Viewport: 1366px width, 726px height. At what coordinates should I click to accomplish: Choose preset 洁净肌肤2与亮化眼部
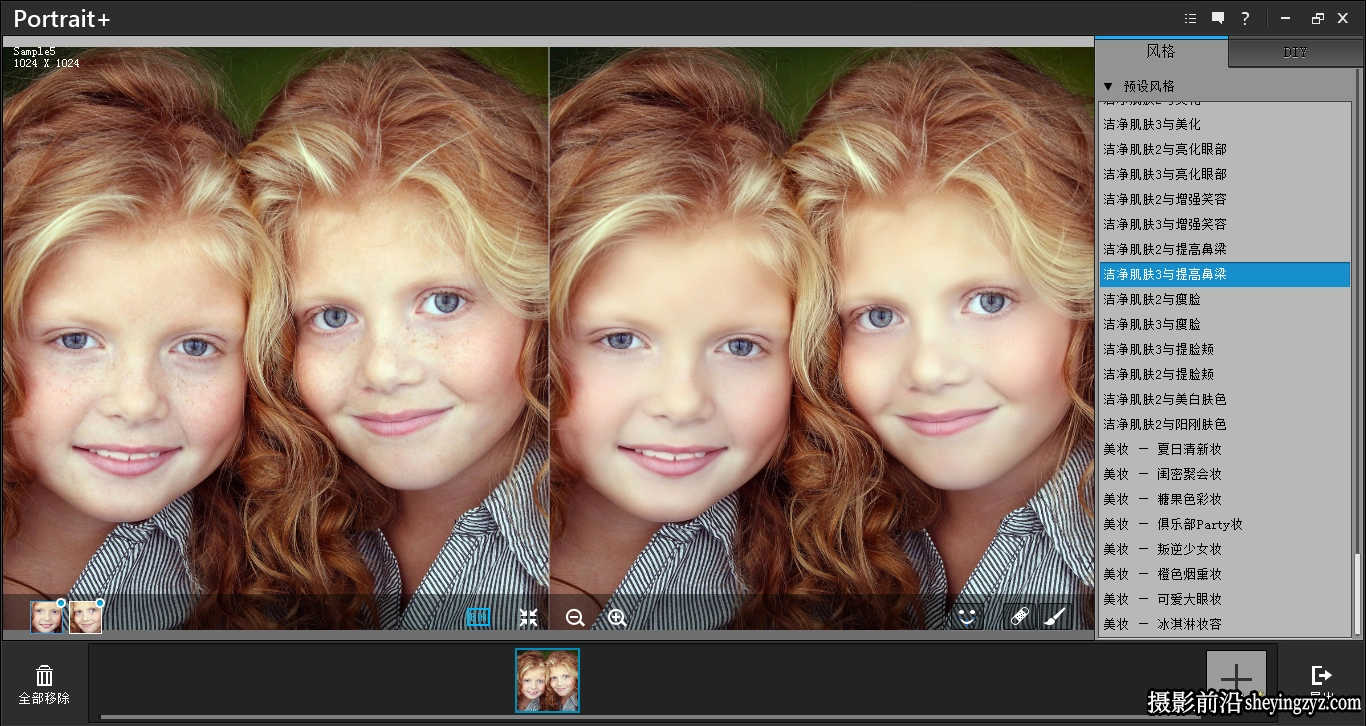tap(1225, 149)
